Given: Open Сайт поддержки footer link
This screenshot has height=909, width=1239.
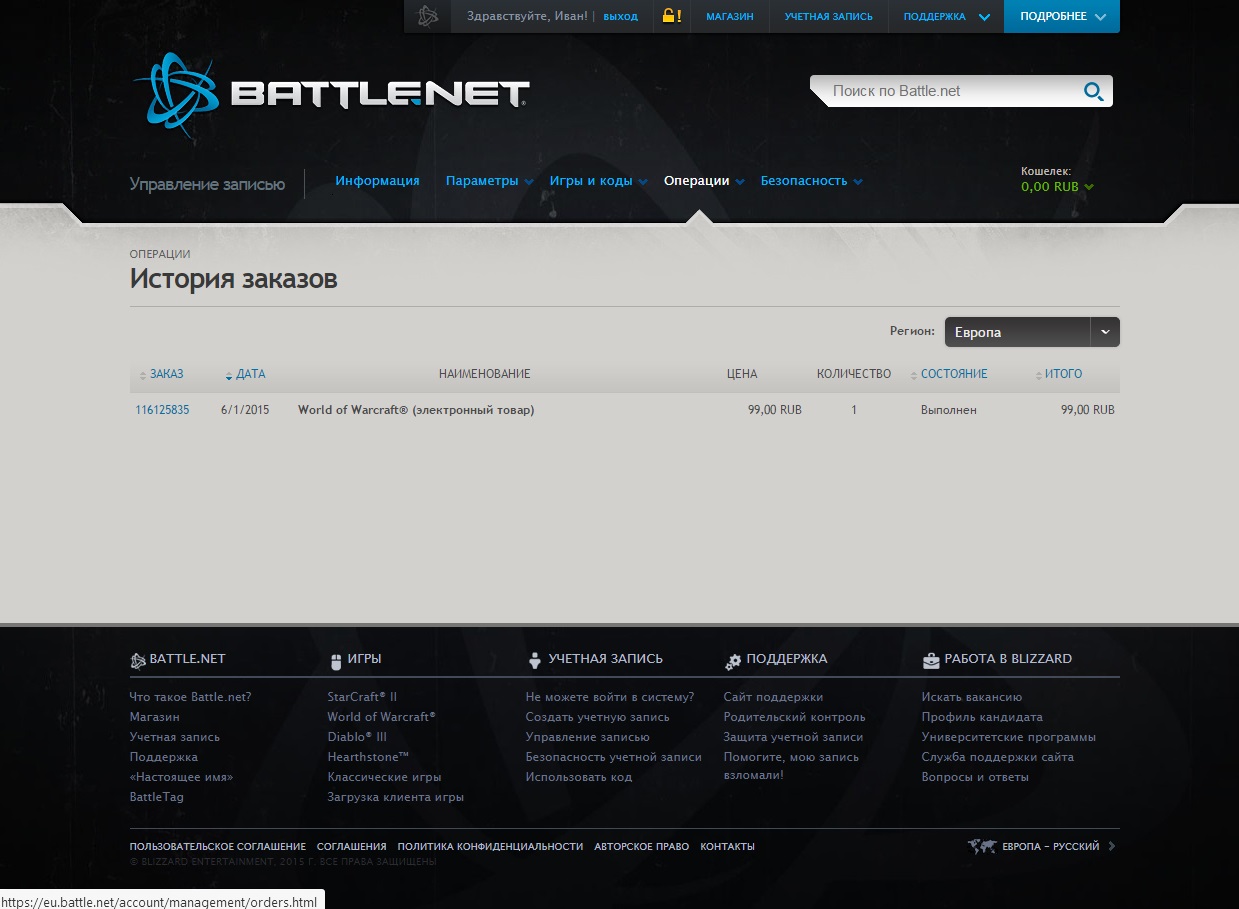Looking at the screenshot, I should 773,697.
